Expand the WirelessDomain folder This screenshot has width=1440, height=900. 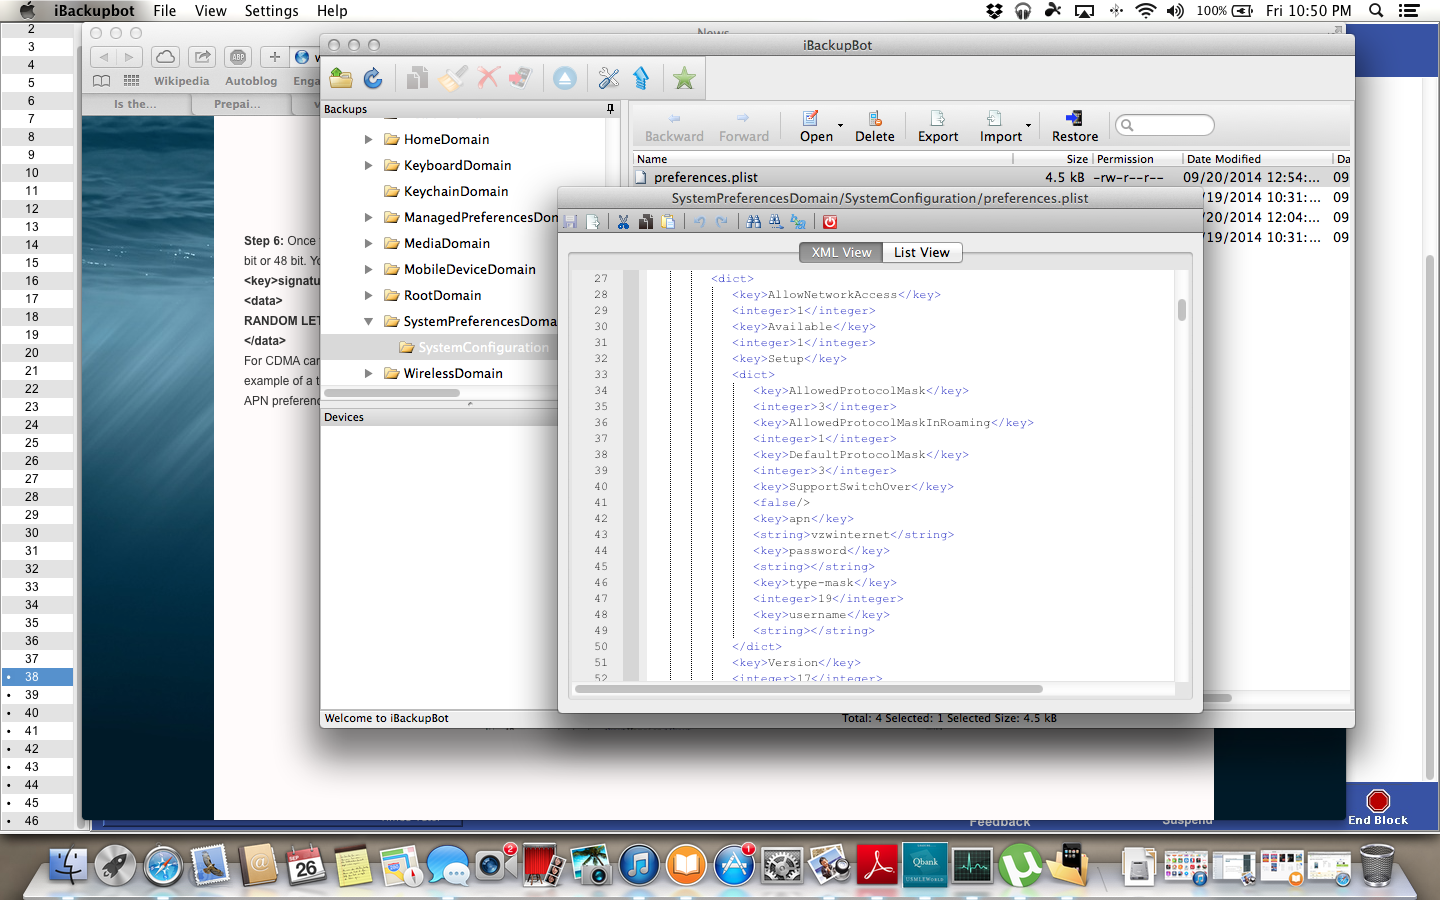tap(368, 373)
